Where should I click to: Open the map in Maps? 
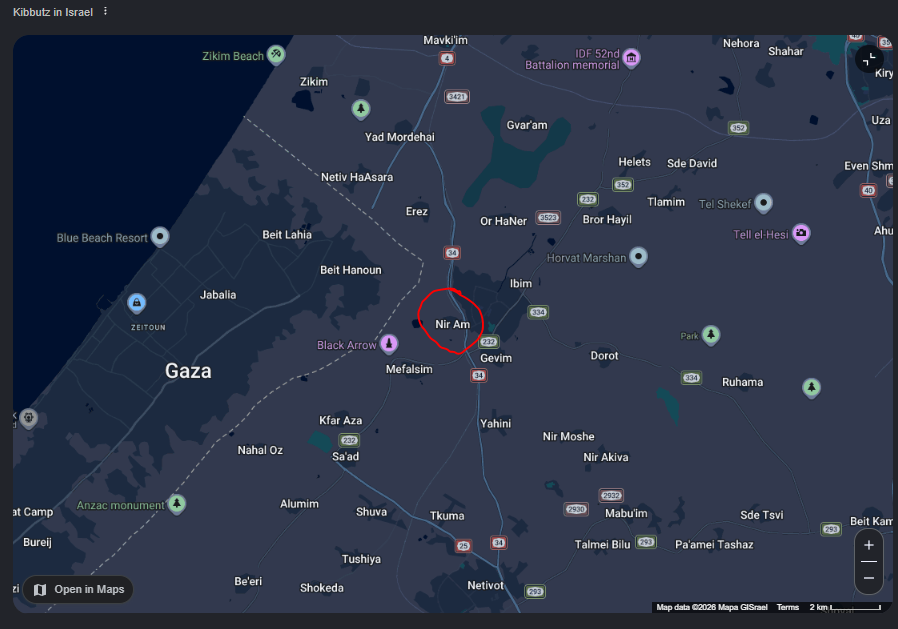tap(78, 589)
